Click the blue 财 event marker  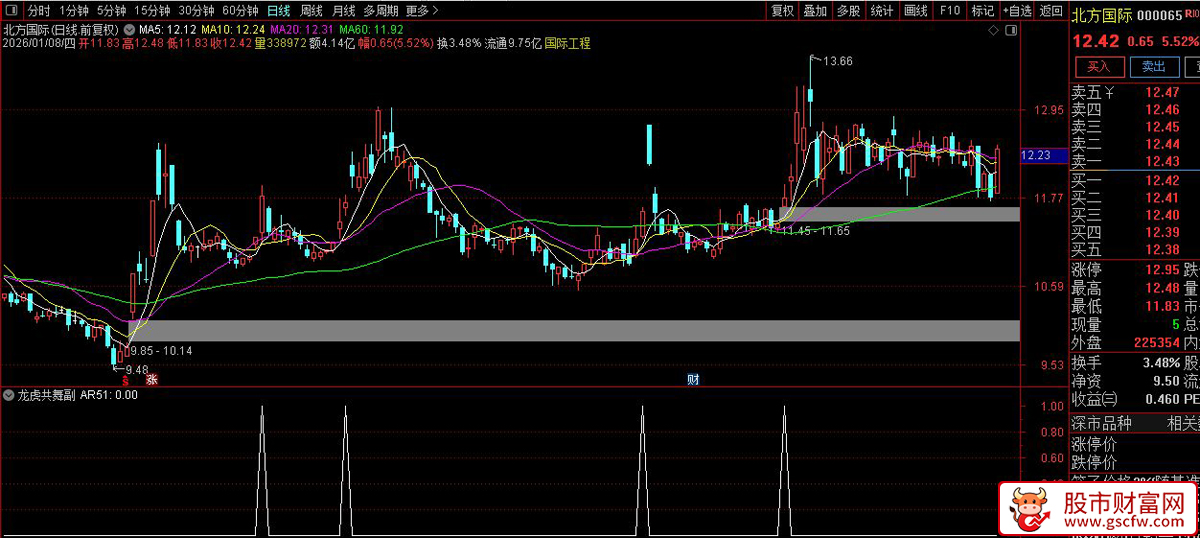coord(692,380)
